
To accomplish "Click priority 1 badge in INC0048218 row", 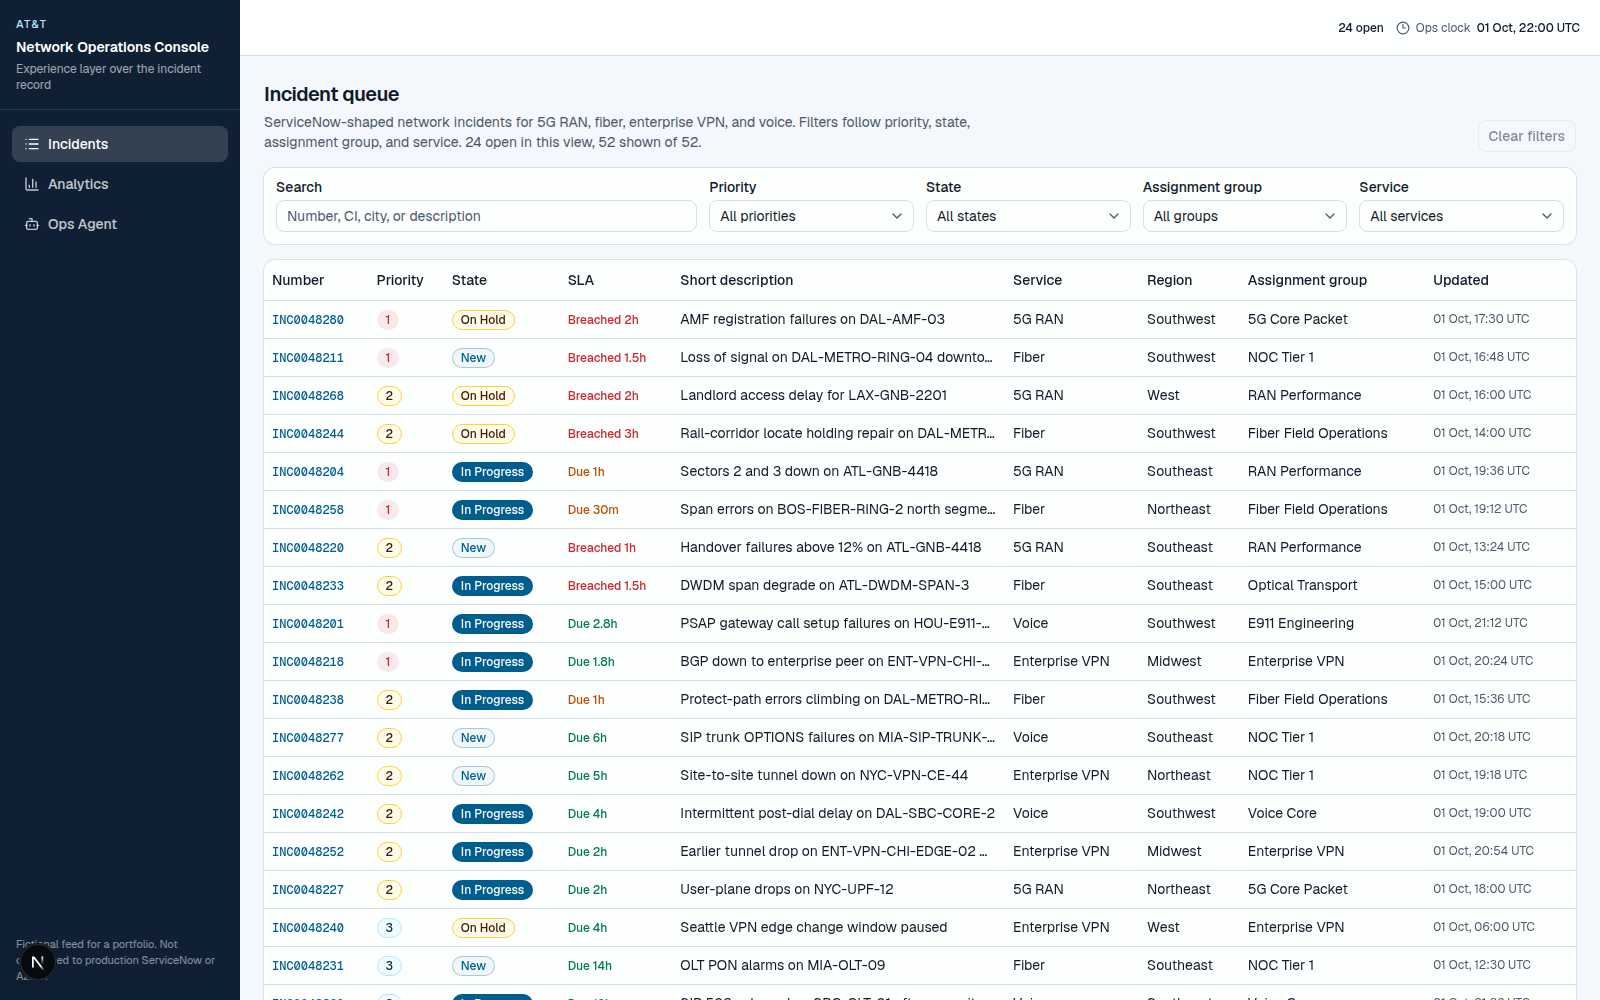I will point(388,662).
